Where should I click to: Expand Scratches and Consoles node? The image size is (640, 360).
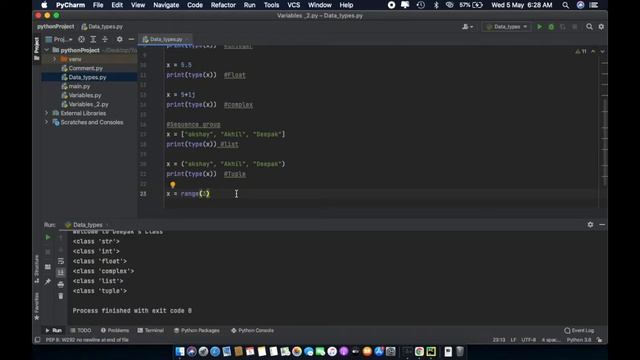point(47,122)
